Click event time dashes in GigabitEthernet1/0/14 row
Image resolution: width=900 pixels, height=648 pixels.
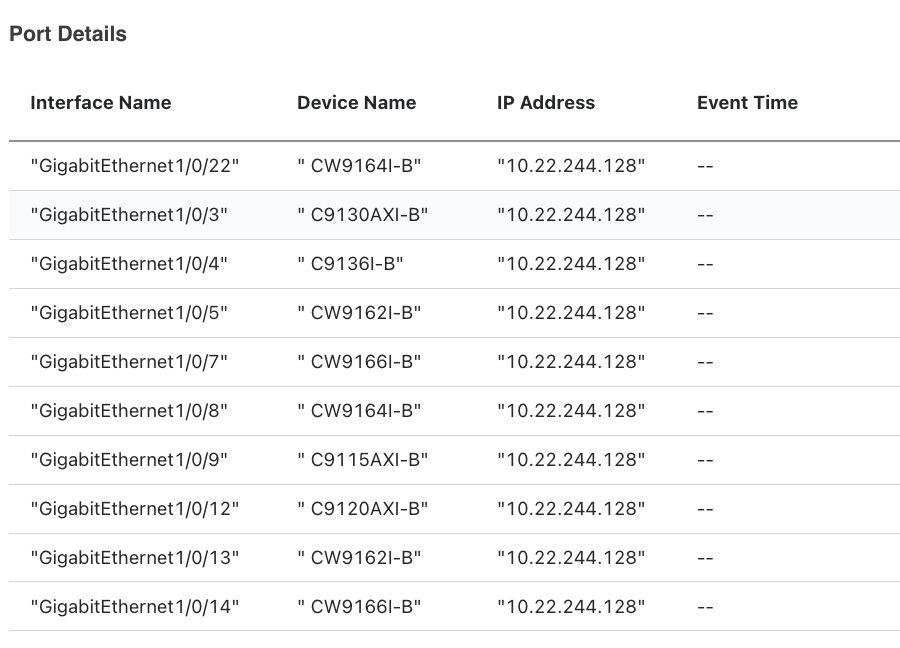coord(705,608)
